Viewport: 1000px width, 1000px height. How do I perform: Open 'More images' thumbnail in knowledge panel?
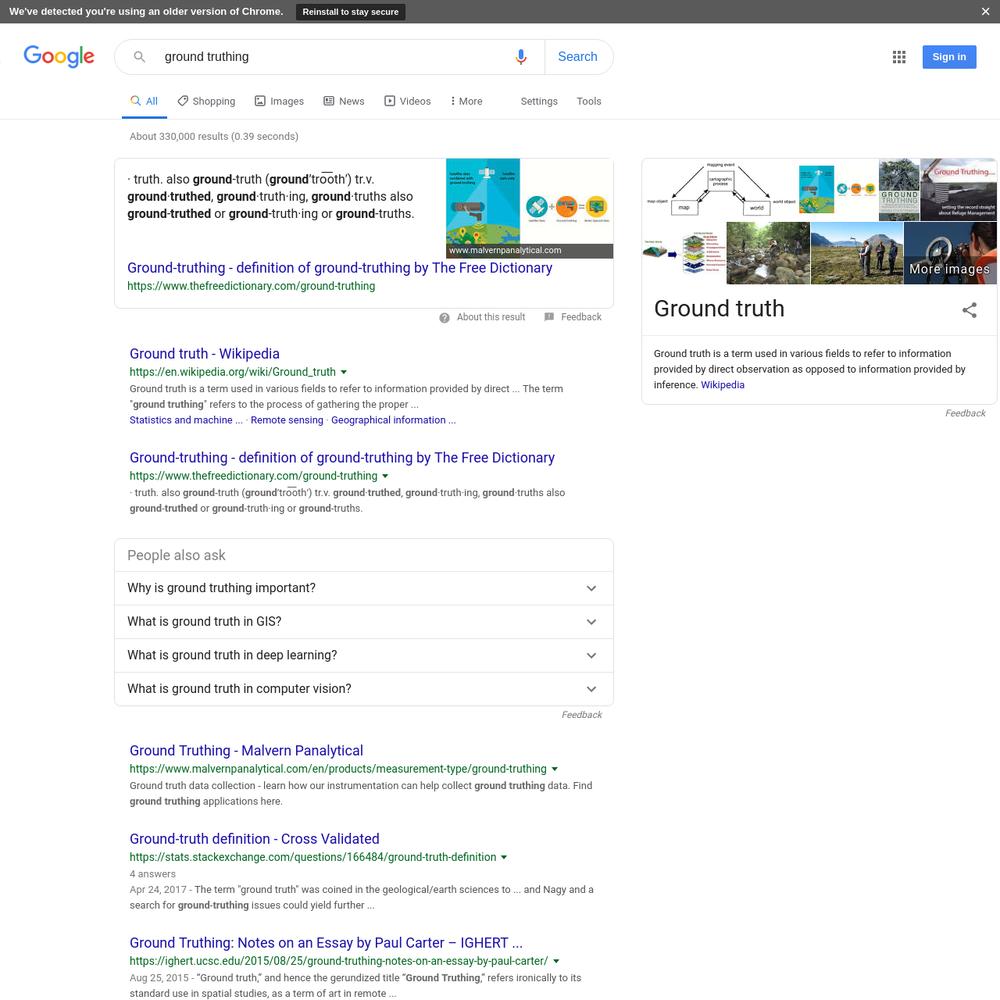tap(950, 253)
